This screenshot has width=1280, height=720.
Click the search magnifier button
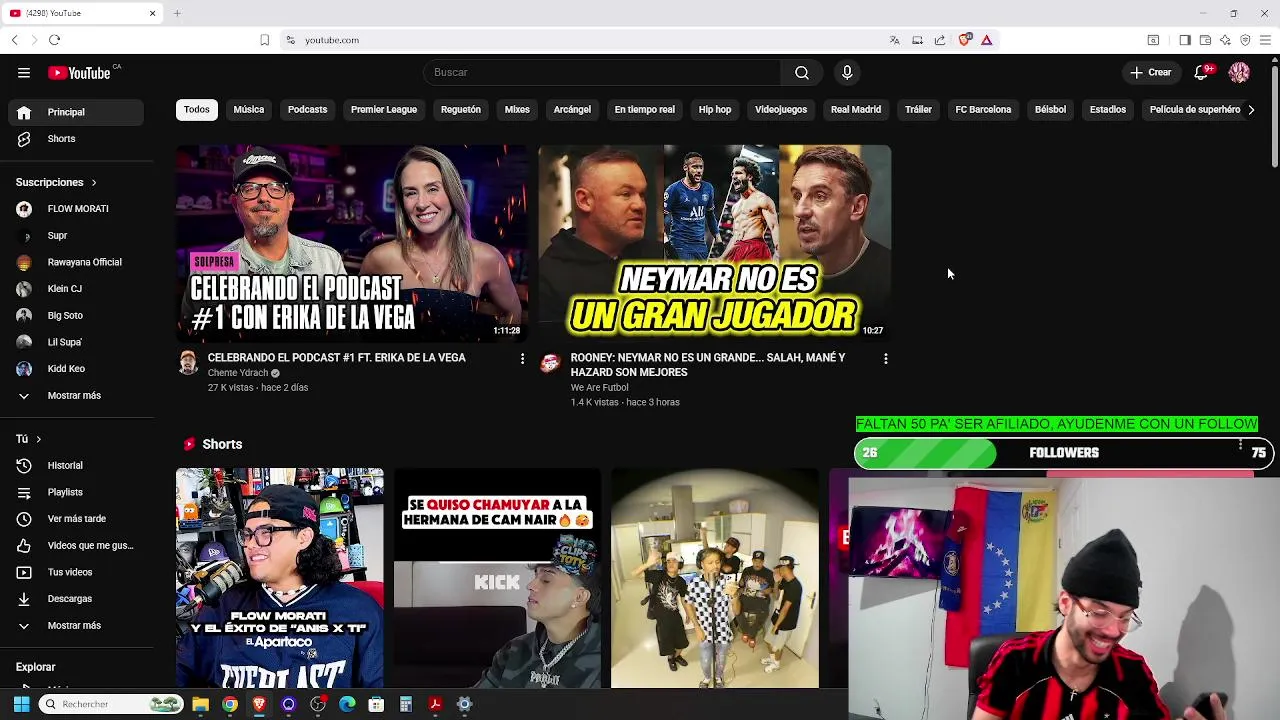pos(802,72)
